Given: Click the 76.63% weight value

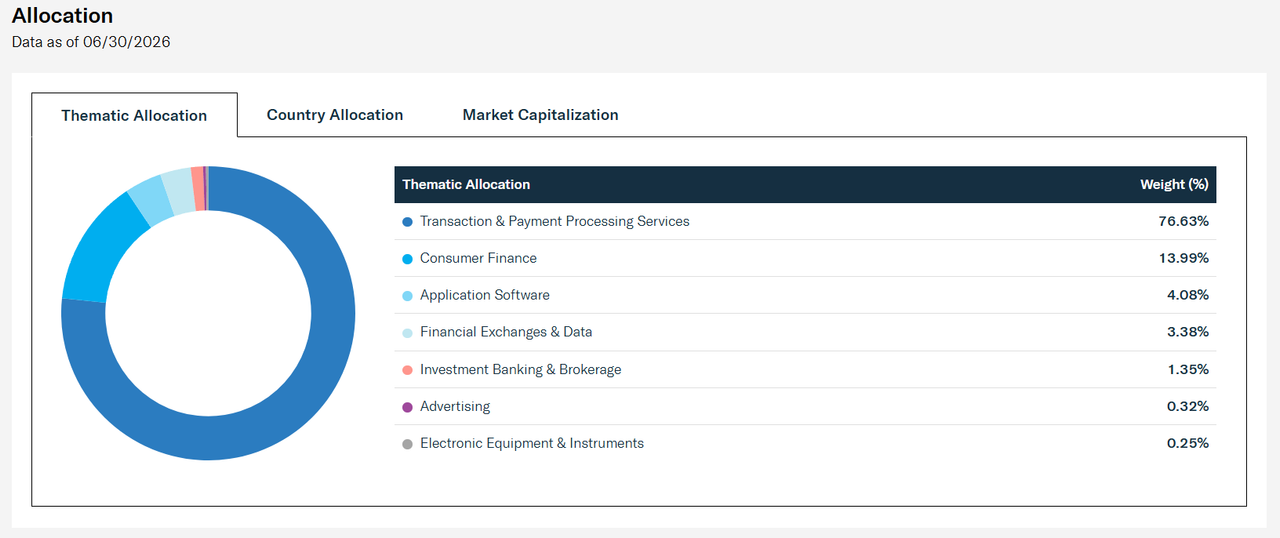Looking at the screenshot, I should coord(1184,221).
